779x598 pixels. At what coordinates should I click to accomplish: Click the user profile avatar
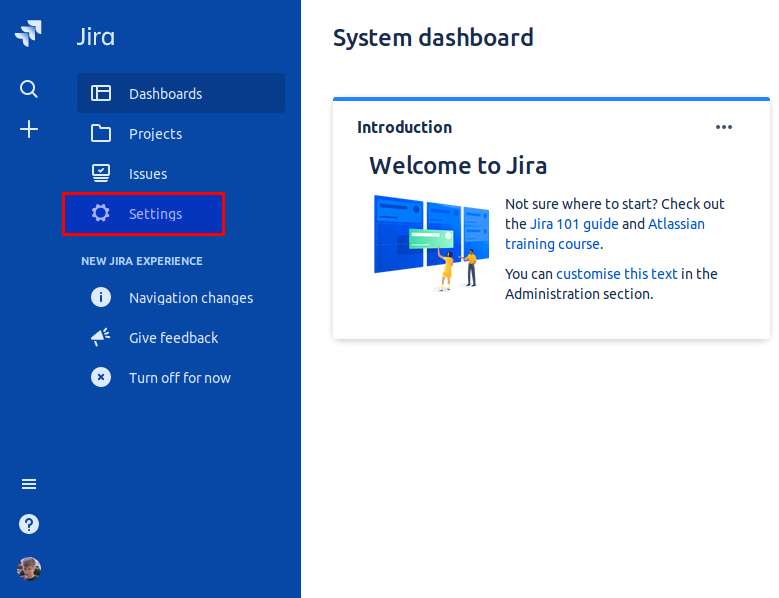tap(29, 569)
